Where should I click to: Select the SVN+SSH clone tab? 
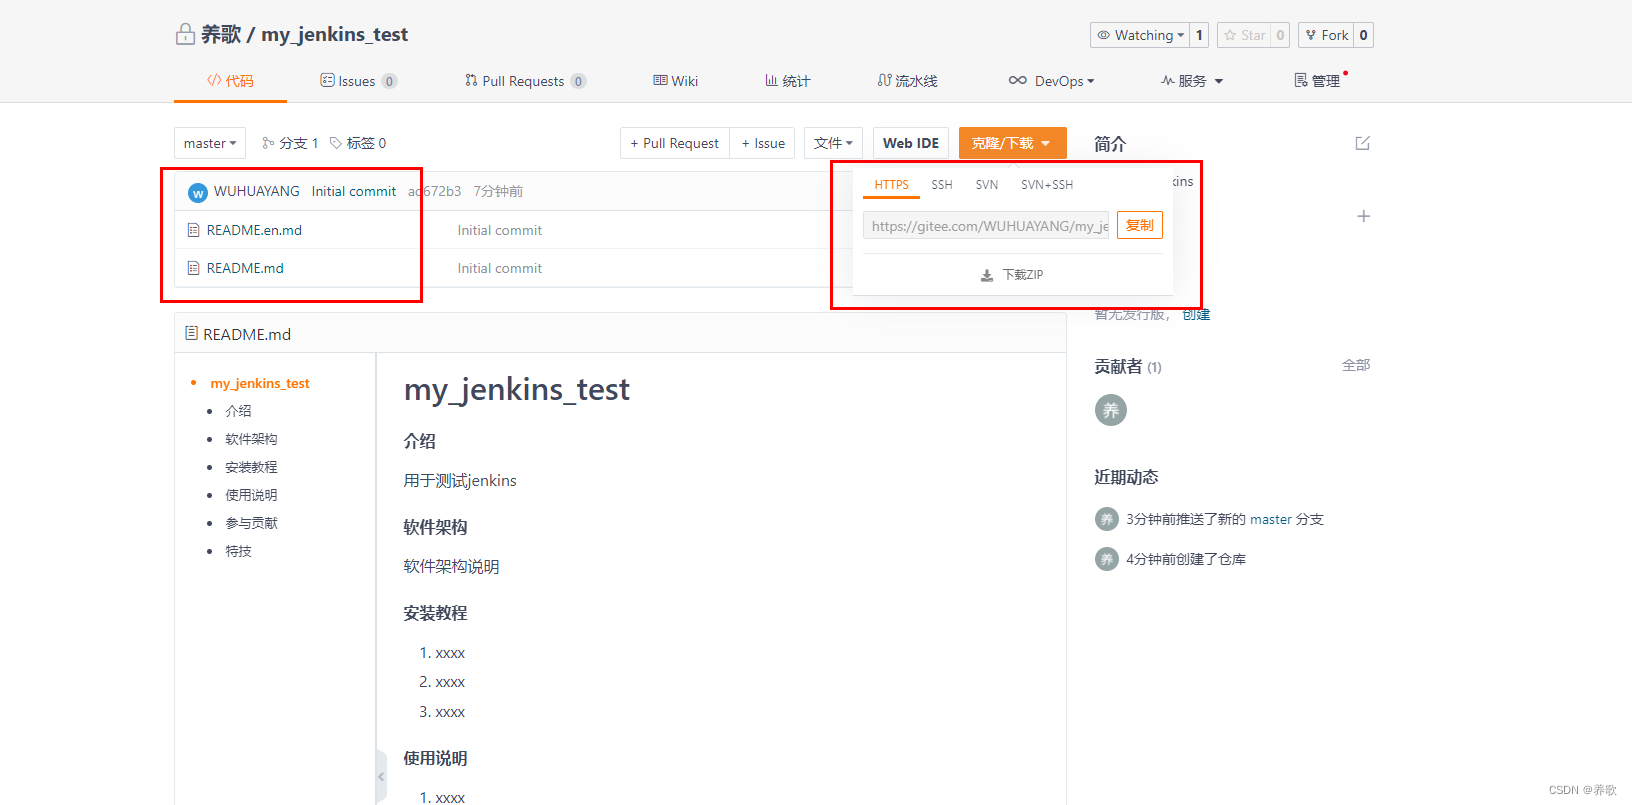1047,185
